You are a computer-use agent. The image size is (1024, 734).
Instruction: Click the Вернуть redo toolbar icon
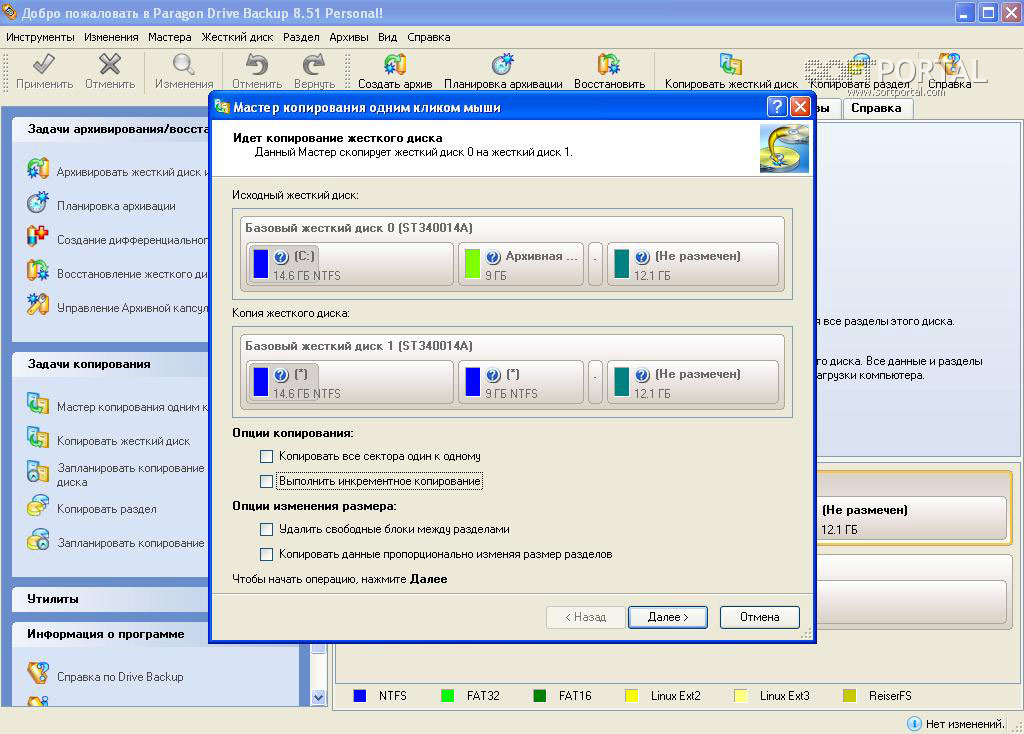coord(314,64)
